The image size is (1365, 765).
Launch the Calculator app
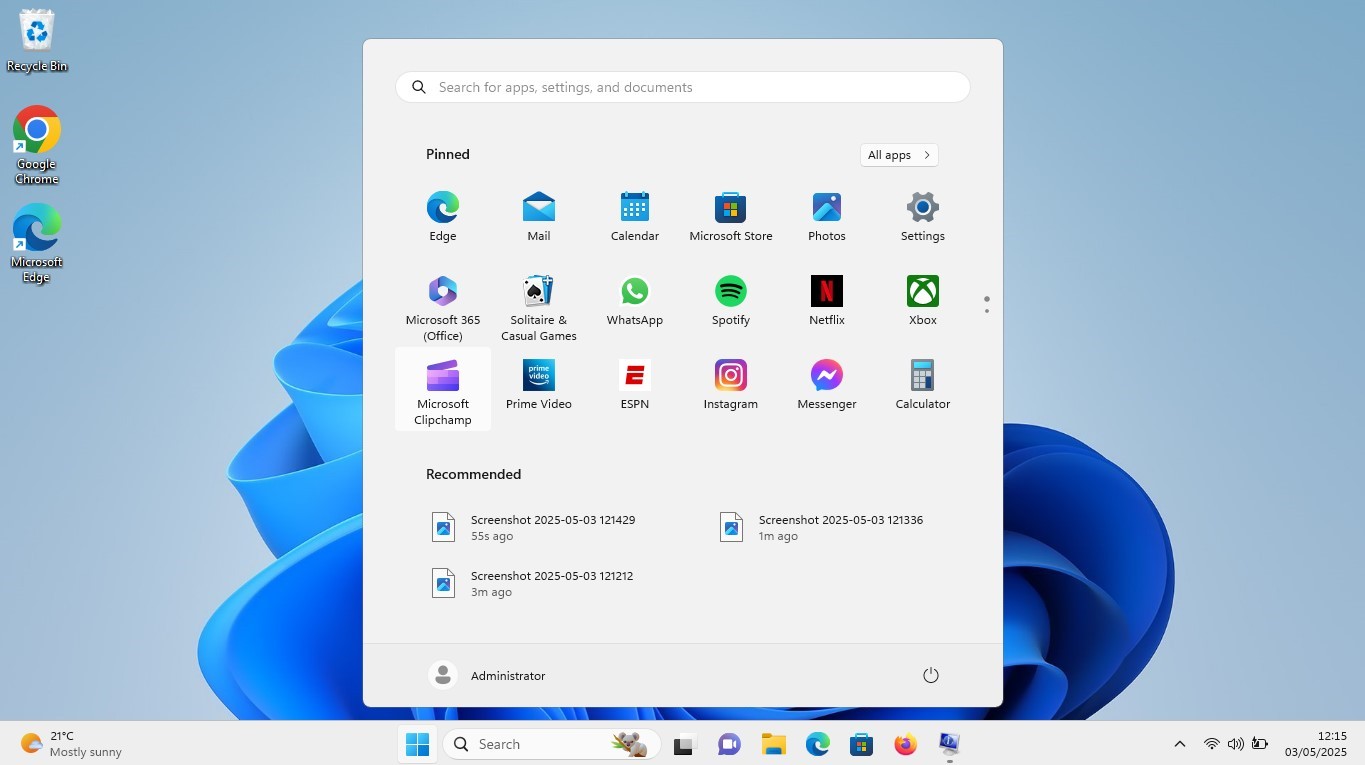[923, 385]
